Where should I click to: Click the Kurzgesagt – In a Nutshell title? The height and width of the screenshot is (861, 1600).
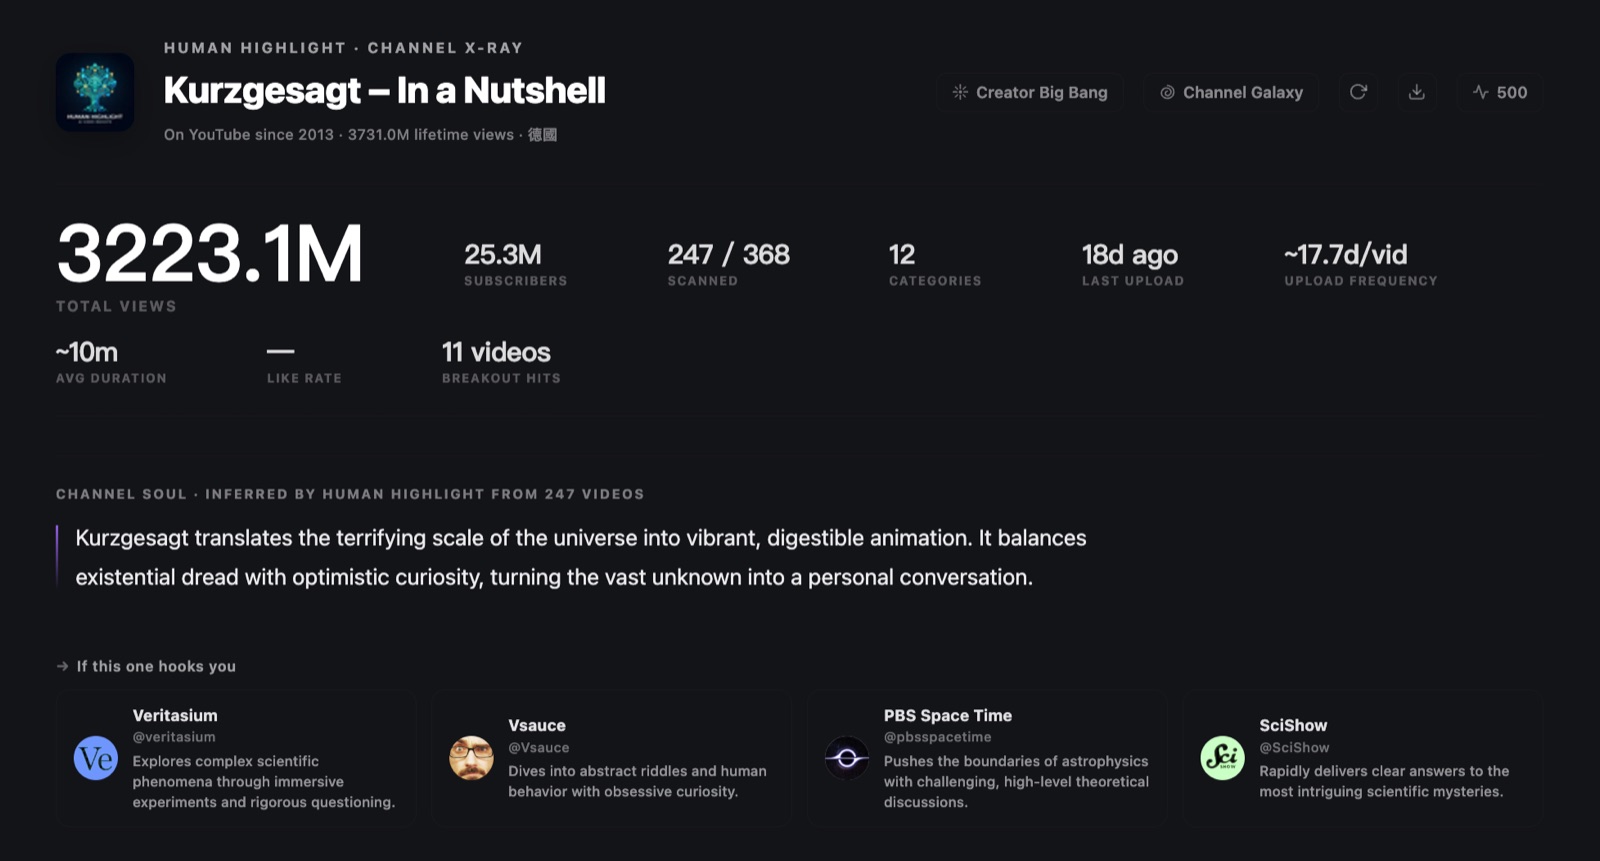pos(384,91)
